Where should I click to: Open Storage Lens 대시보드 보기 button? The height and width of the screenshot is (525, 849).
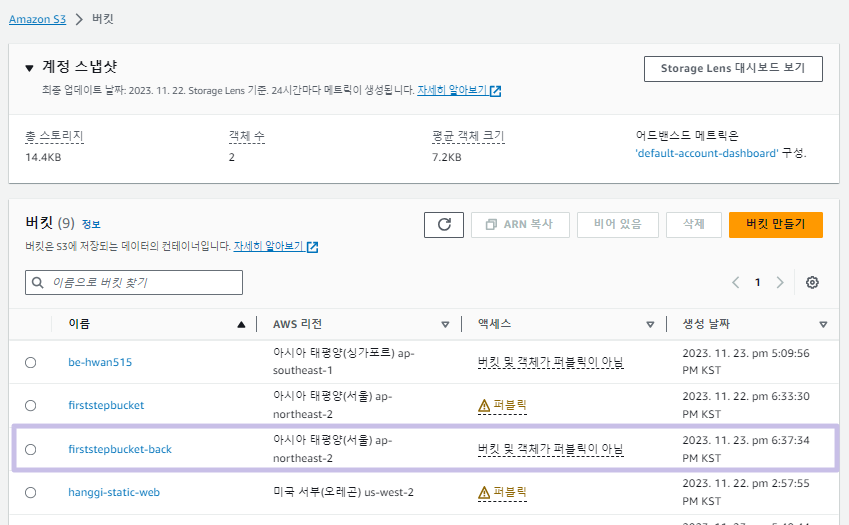[733, 69]
